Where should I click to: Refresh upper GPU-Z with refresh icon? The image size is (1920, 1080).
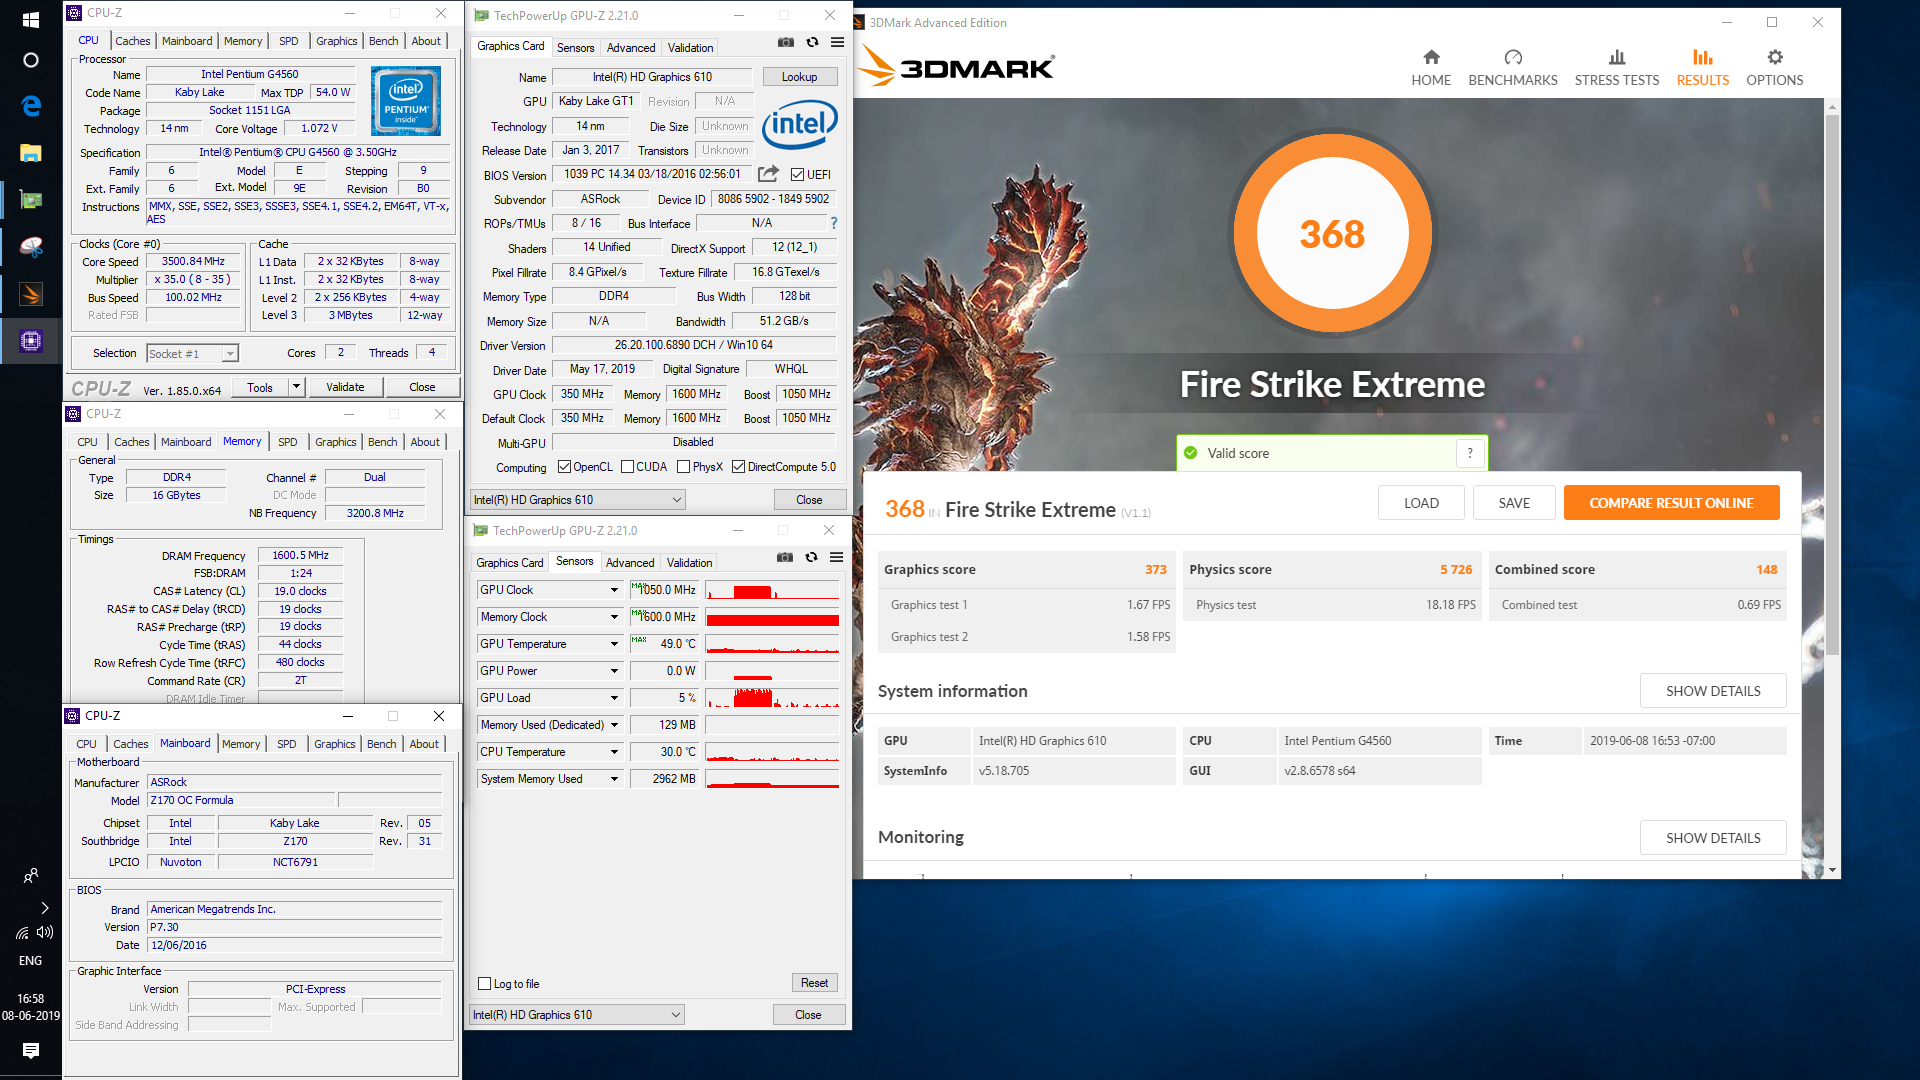coord(812,43)
